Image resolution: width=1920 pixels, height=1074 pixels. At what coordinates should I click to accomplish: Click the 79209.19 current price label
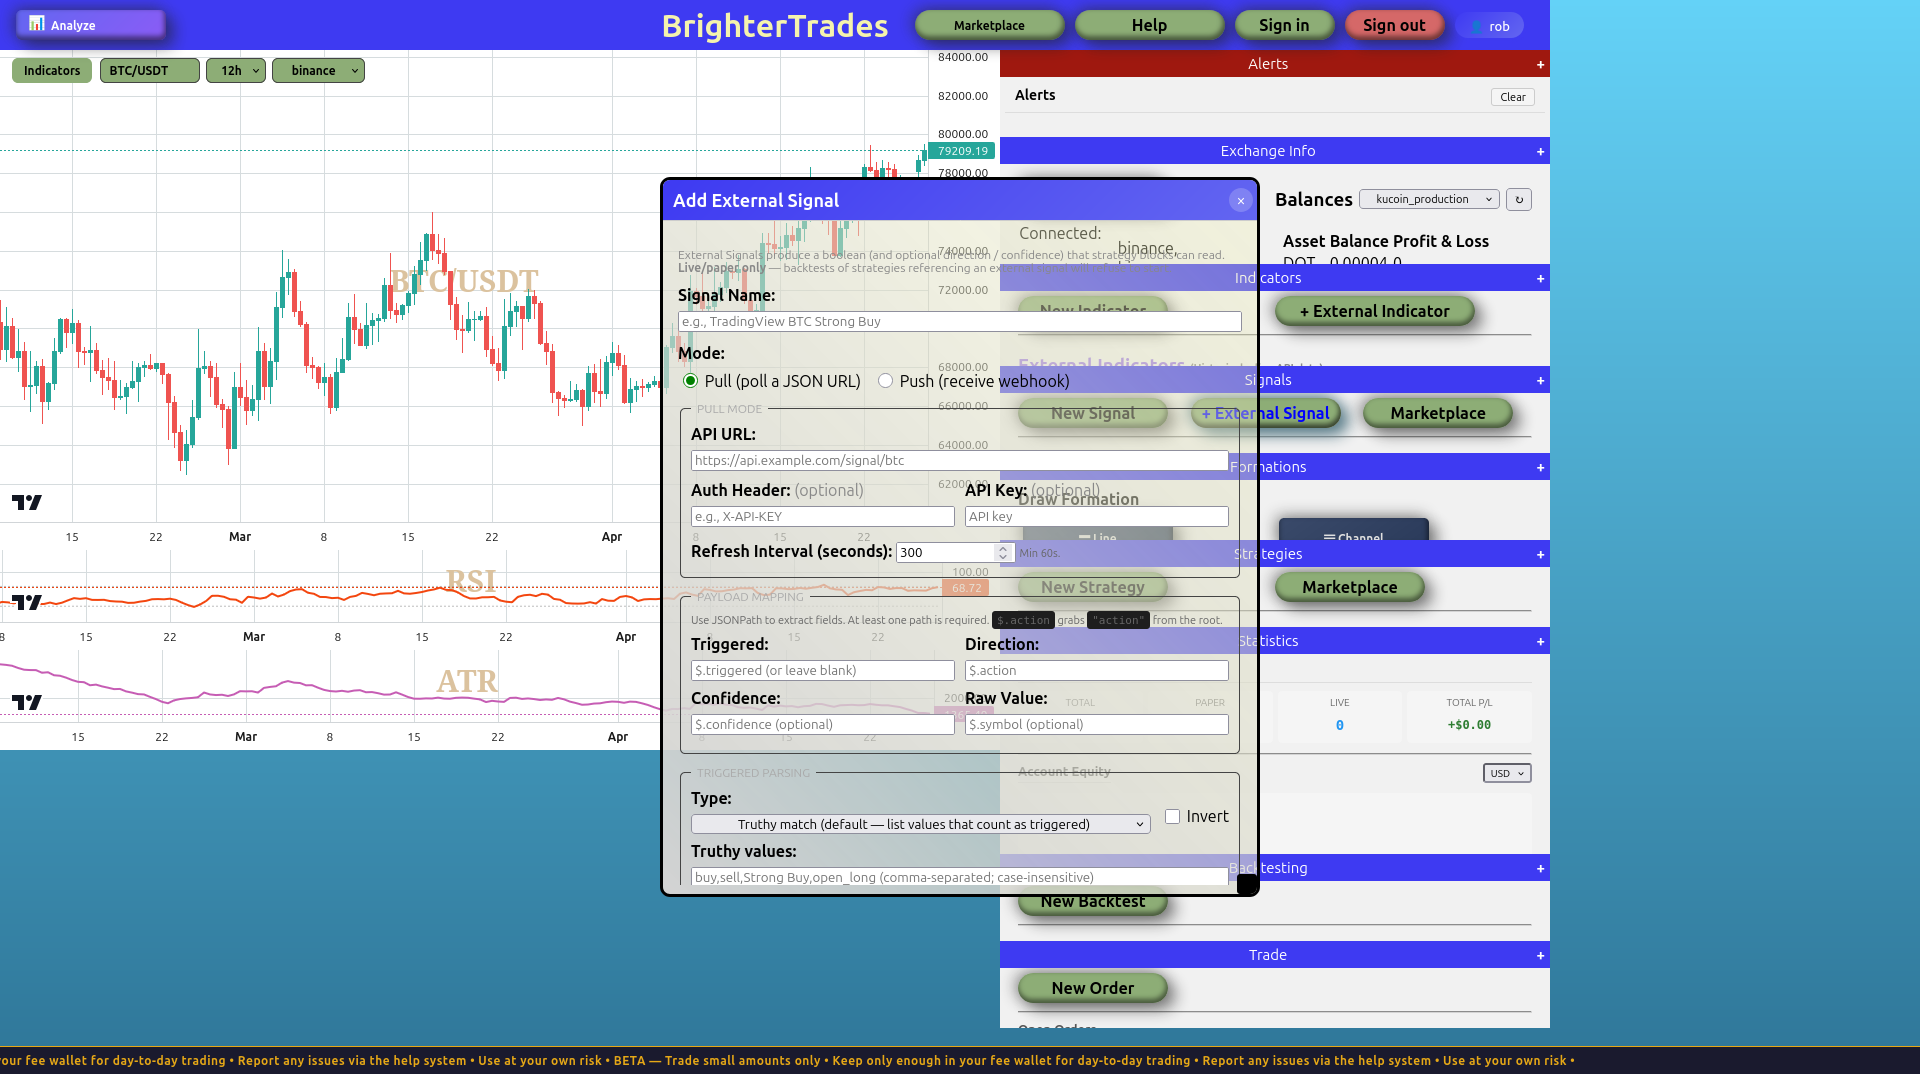[x=962, y=151]
